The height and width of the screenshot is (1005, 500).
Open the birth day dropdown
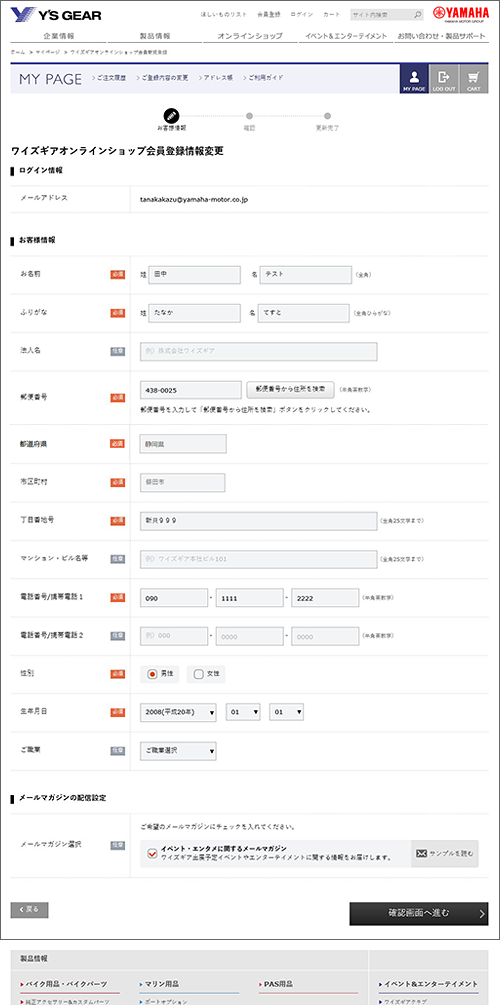coord(287,712)
